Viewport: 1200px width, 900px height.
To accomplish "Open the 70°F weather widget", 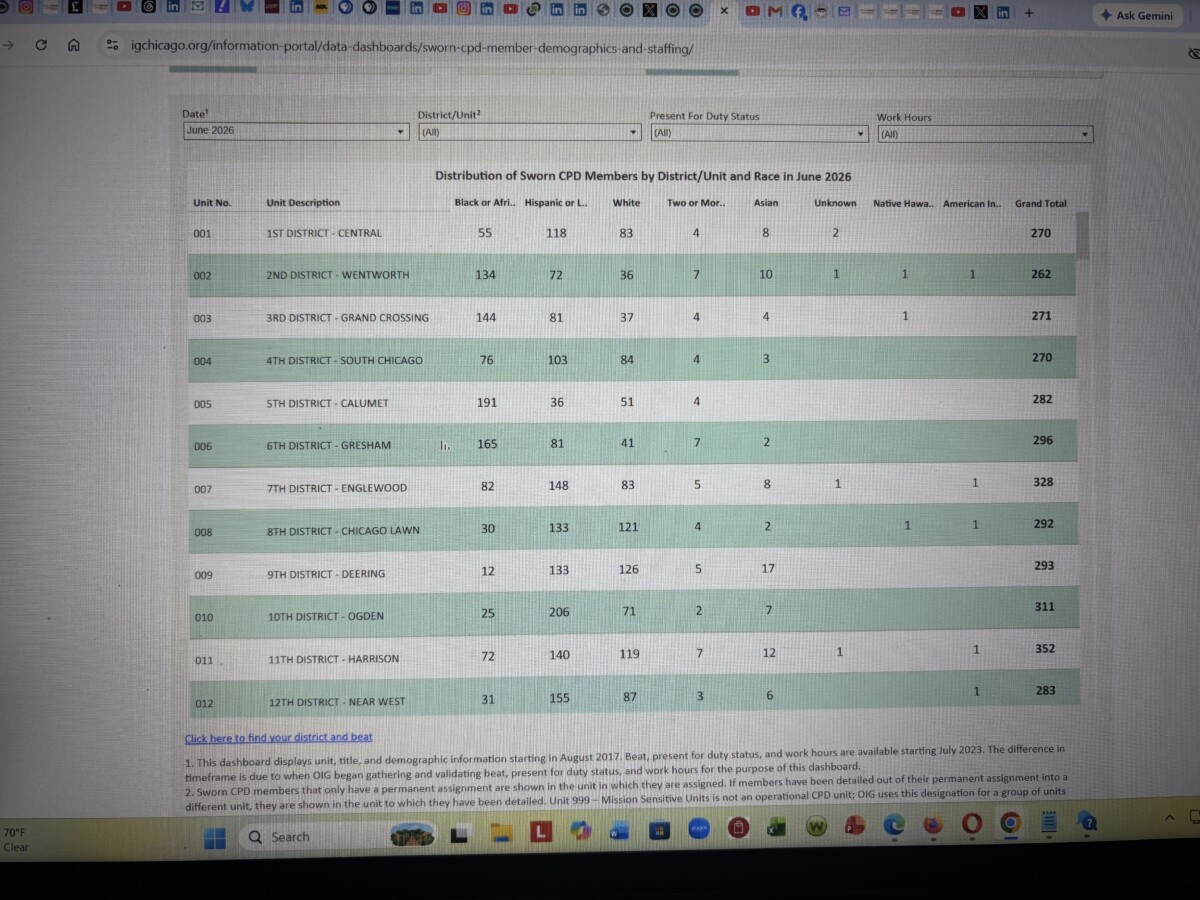I will 17,839.
